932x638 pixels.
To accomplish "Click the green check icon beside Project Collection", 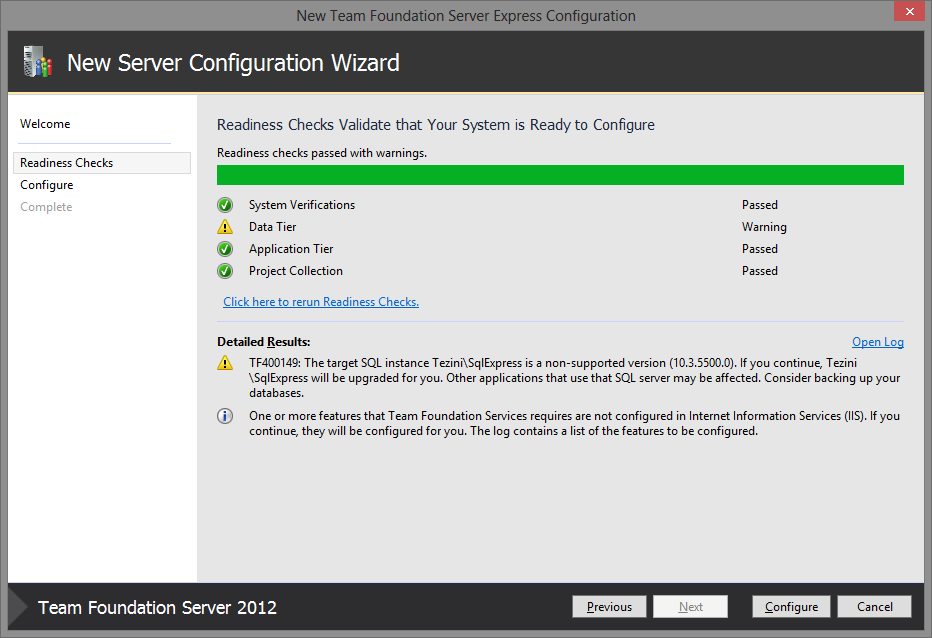I will coord(224,270).
